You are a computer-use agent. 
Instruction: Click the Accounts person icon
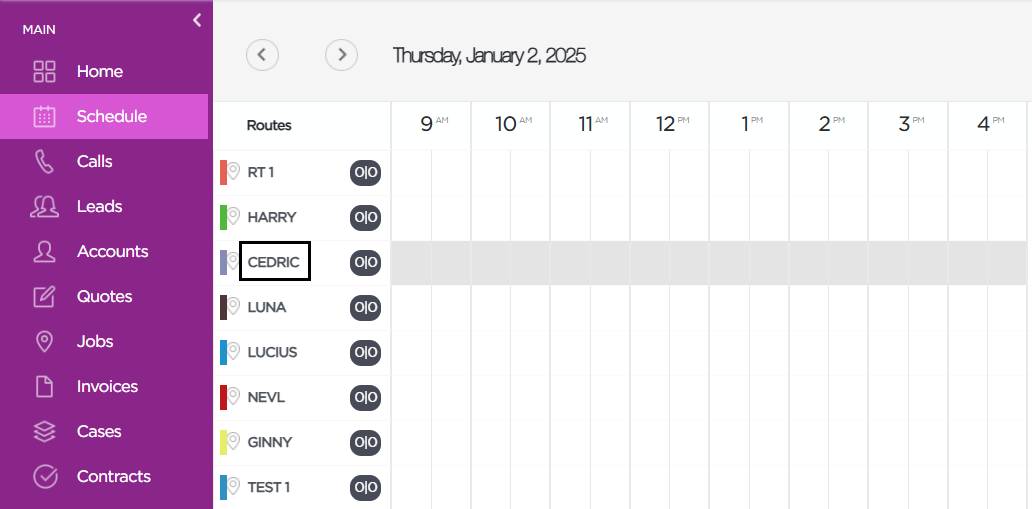point(44,251)
